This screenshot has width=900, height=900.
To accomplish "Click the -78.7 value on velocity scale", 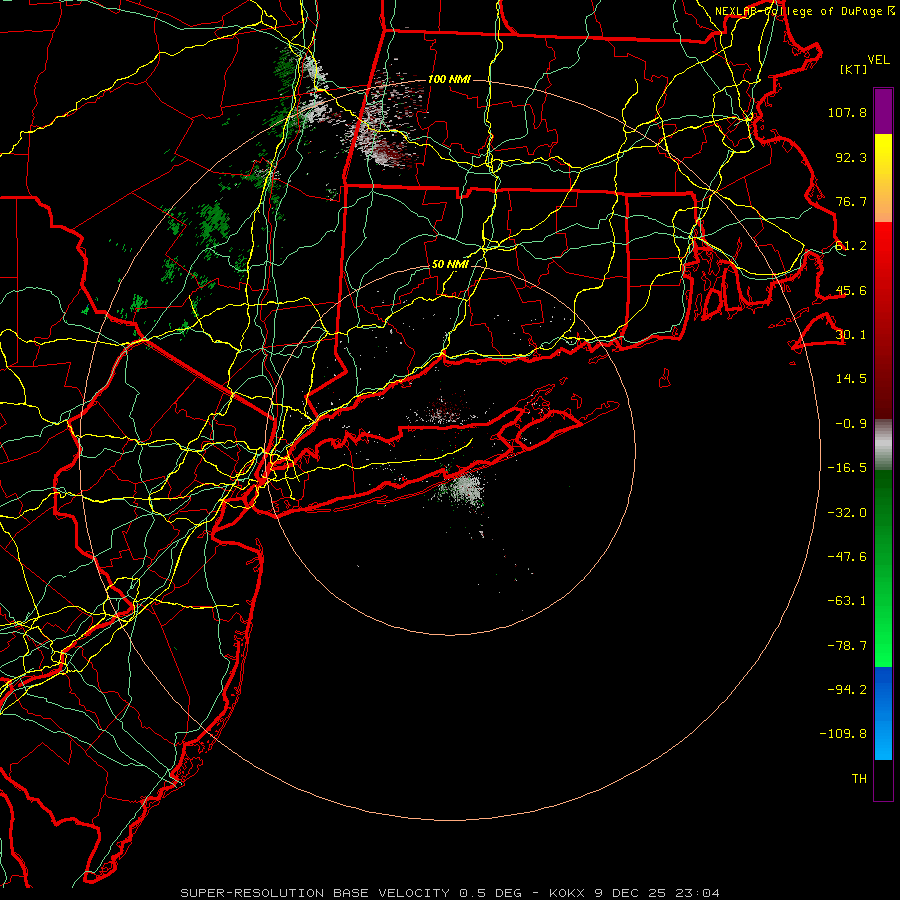I will pos(847,646).
